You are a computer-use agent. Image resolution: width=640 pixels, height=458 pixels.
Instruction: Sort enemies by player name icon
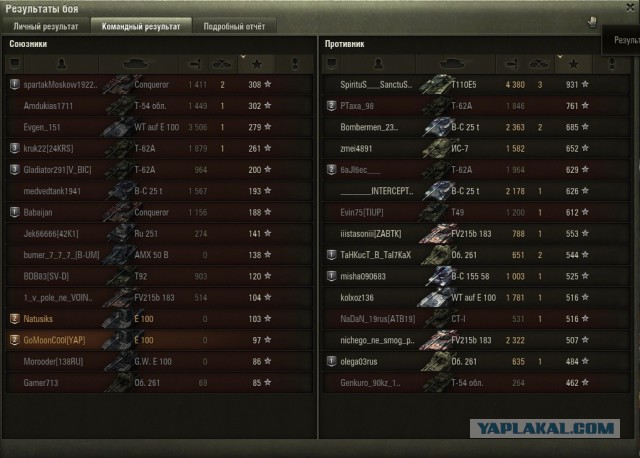click(x=378, y=64)
